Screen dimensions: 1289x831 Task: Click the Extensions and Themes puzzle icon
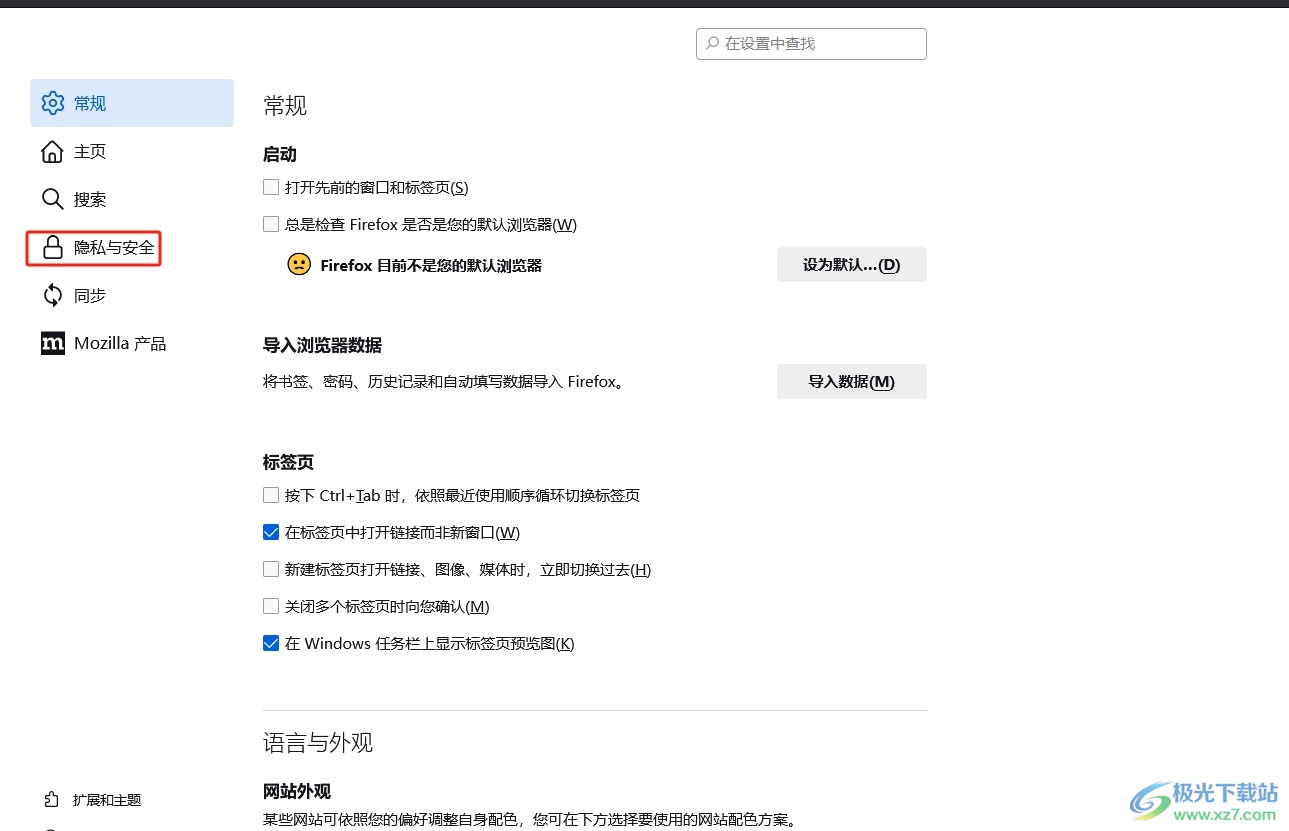pos(52,799)
